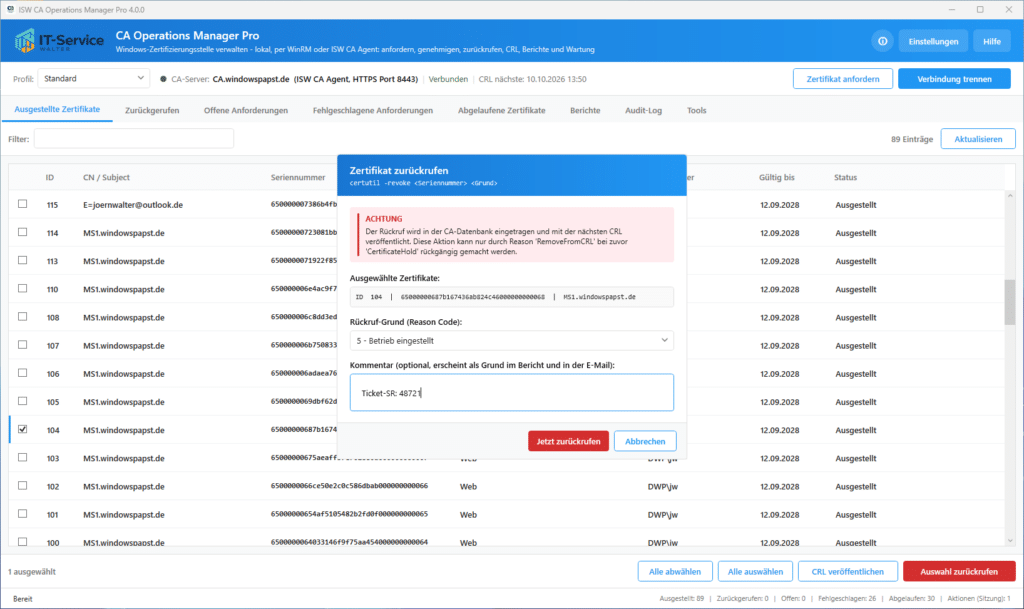Click E=joernwalter@outlook.de in row 115
The width and height of the screenshot is (1024, 609).
[133, 205]
